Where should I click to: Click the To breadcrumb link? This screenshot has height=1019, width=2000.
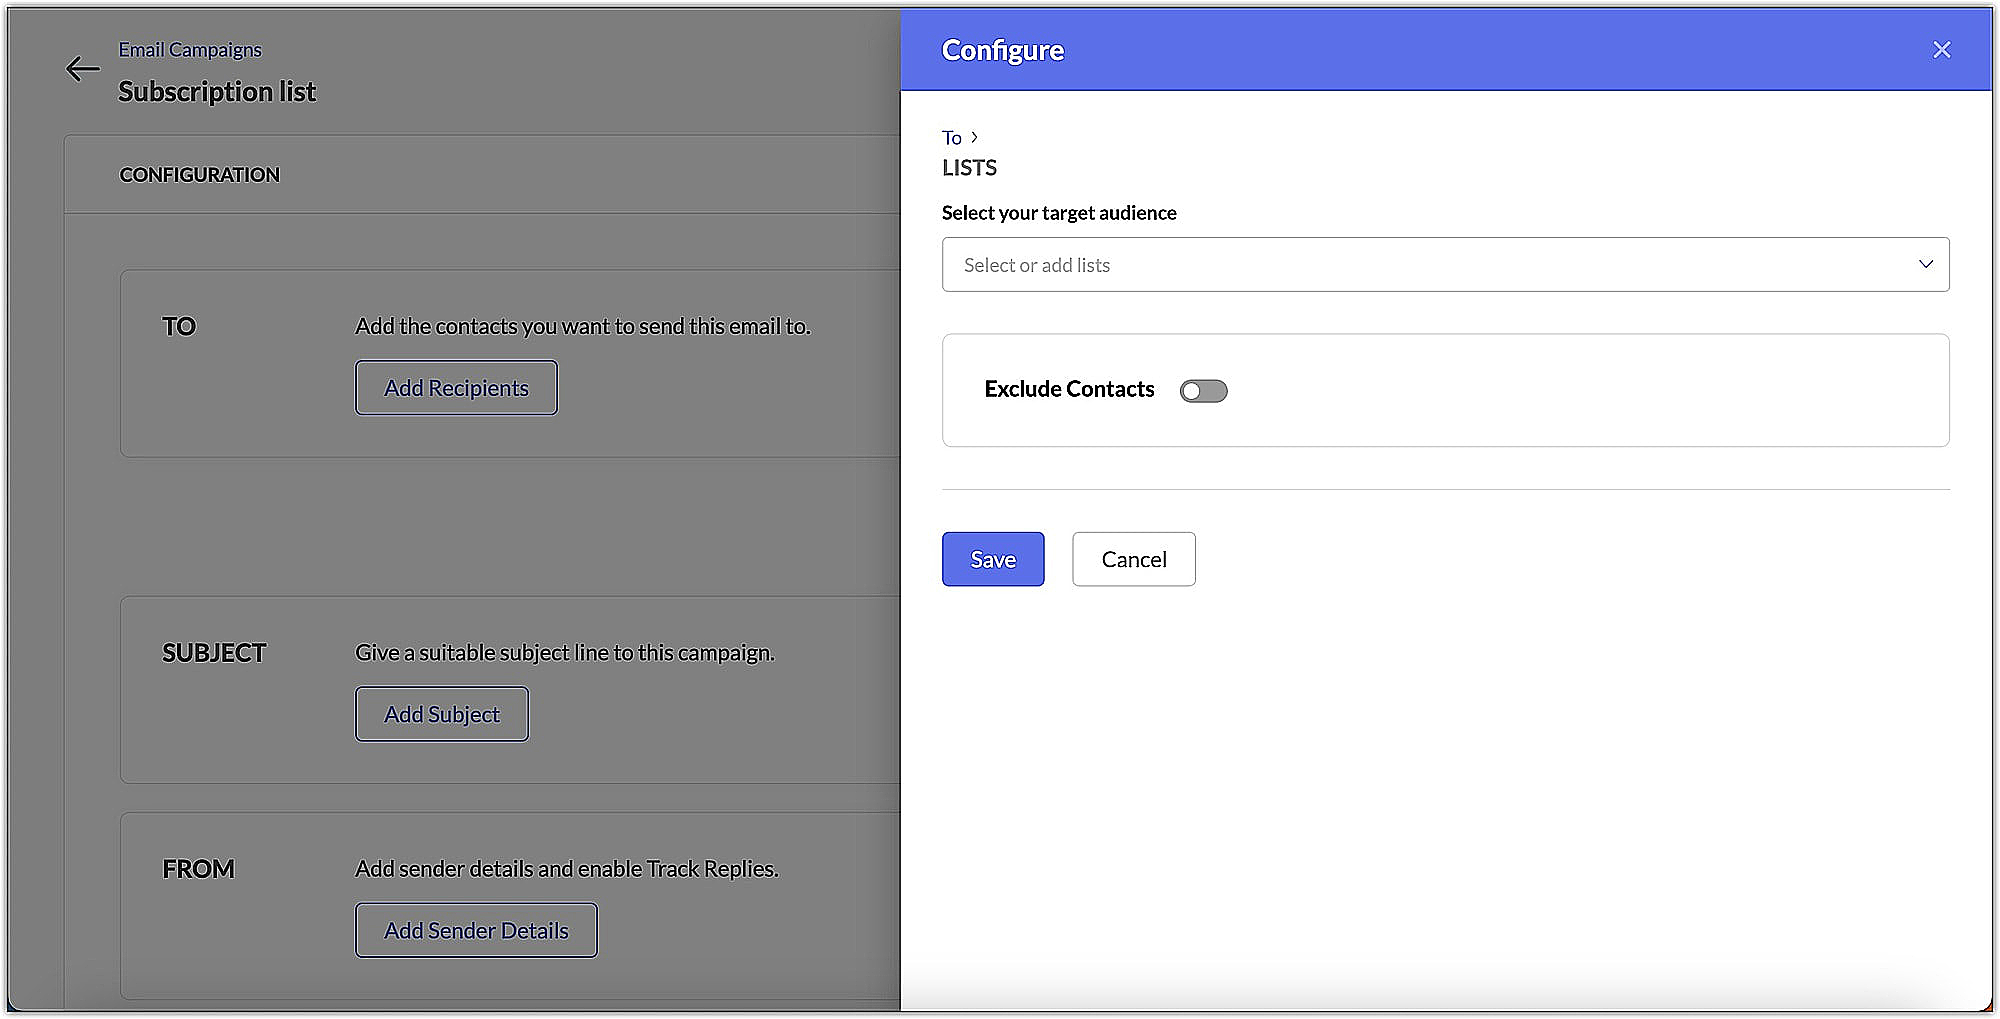click(x=951, y=138)
